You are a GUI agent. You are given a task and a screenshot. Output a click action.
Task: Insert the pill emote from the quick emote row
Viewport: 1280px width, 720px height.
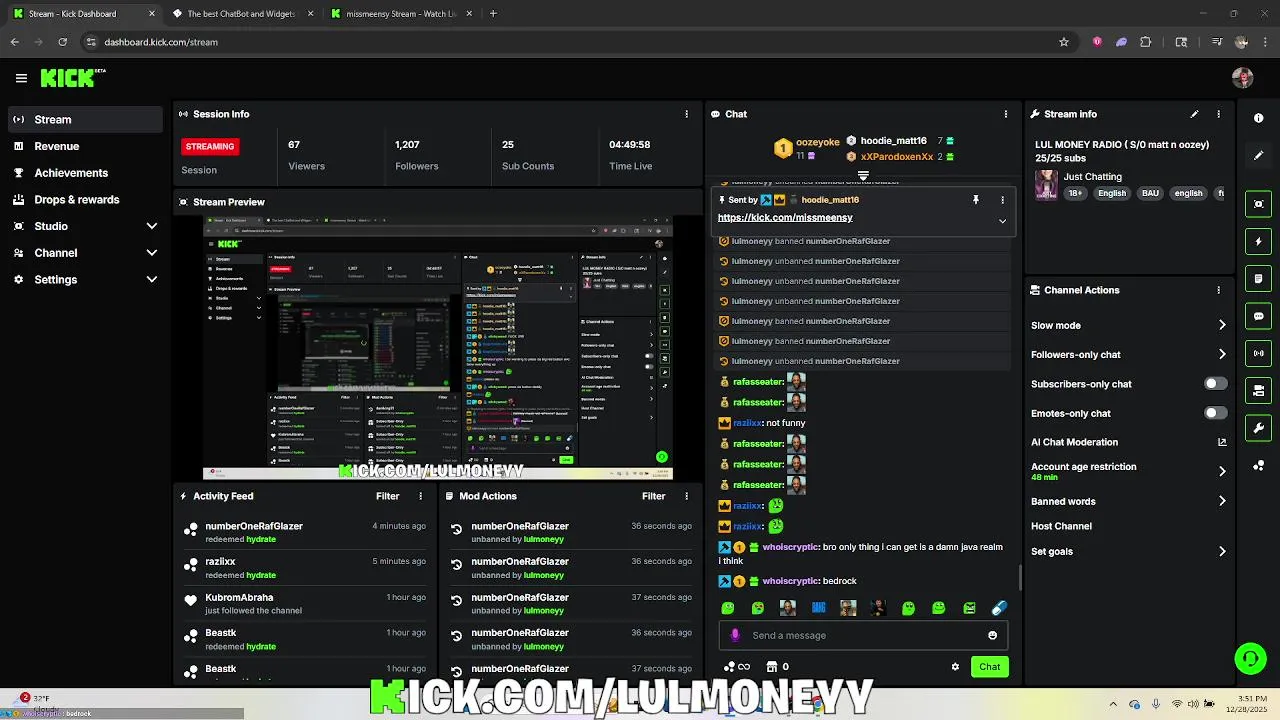[x=999, y=608]
